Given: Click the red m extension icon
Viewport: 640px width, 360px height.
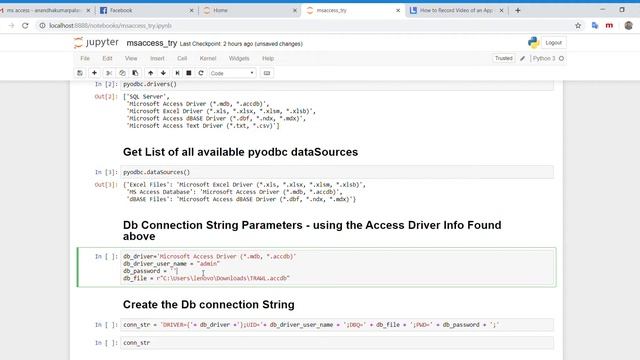Looking at the screenshot, I should point(609,26).
